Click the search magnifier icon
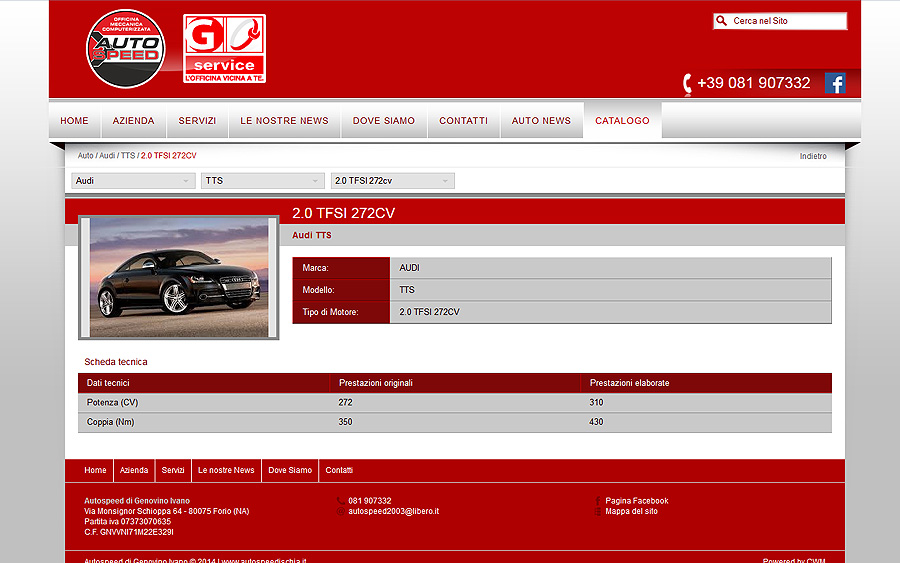Viewport: 900px width, 563px height. (x=721, y=21)
